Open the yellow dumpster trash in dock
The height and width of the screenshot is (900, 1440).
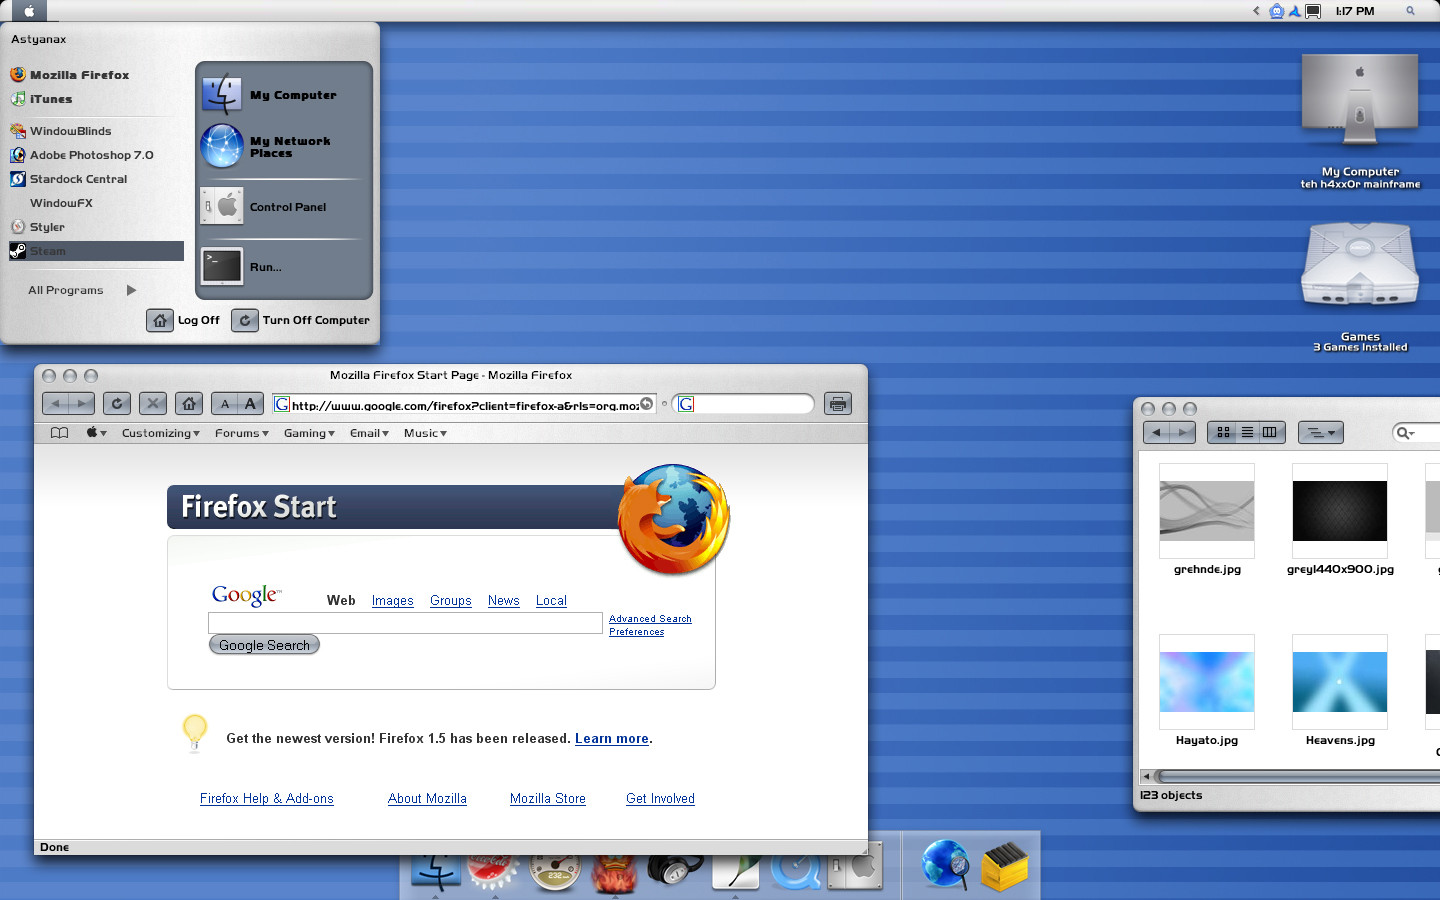[x=1005, y=866]
